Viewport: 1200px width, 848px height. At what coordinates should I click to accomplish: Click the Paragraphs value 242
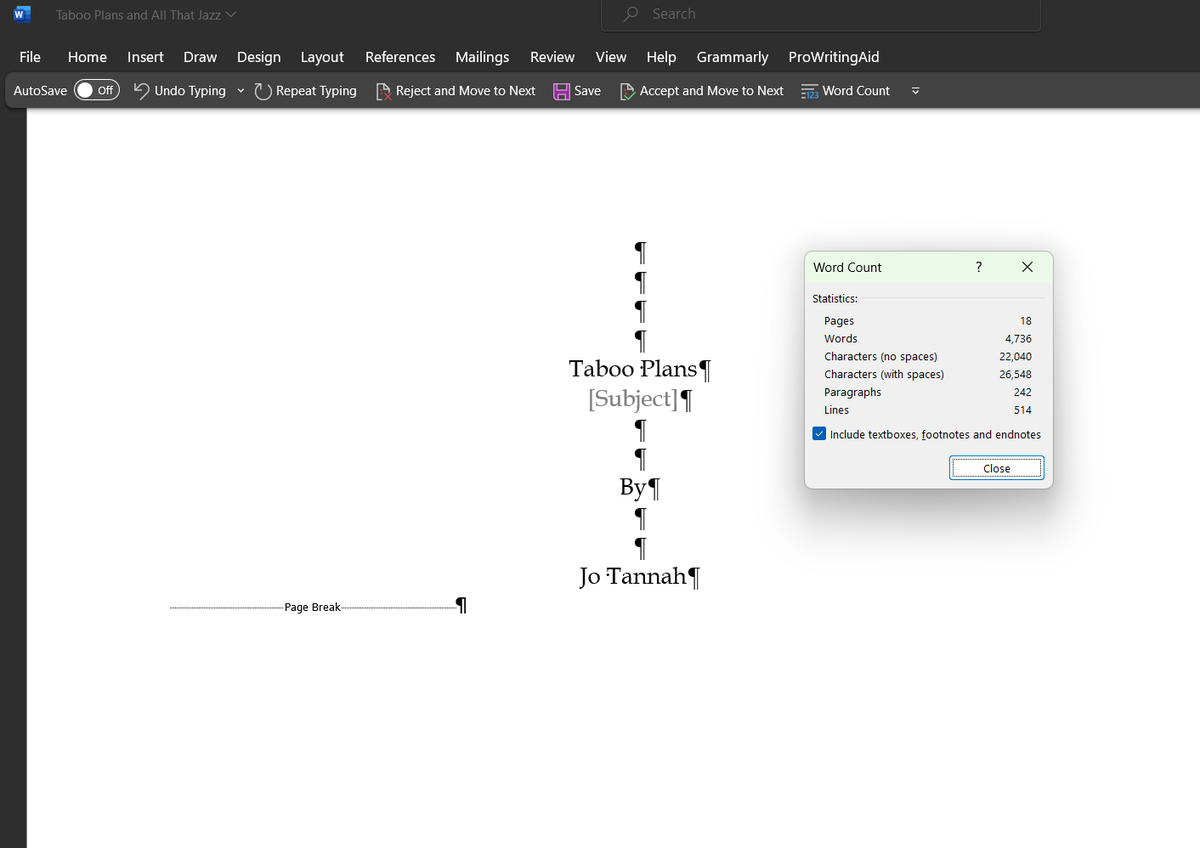[1022, 392]
